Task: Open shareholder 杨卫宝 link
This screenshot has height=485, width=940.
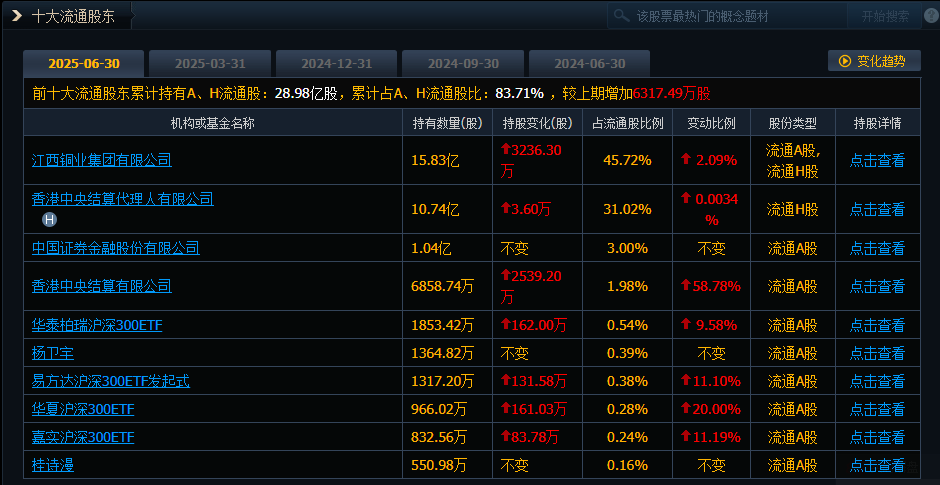Action: pos(53,353)
